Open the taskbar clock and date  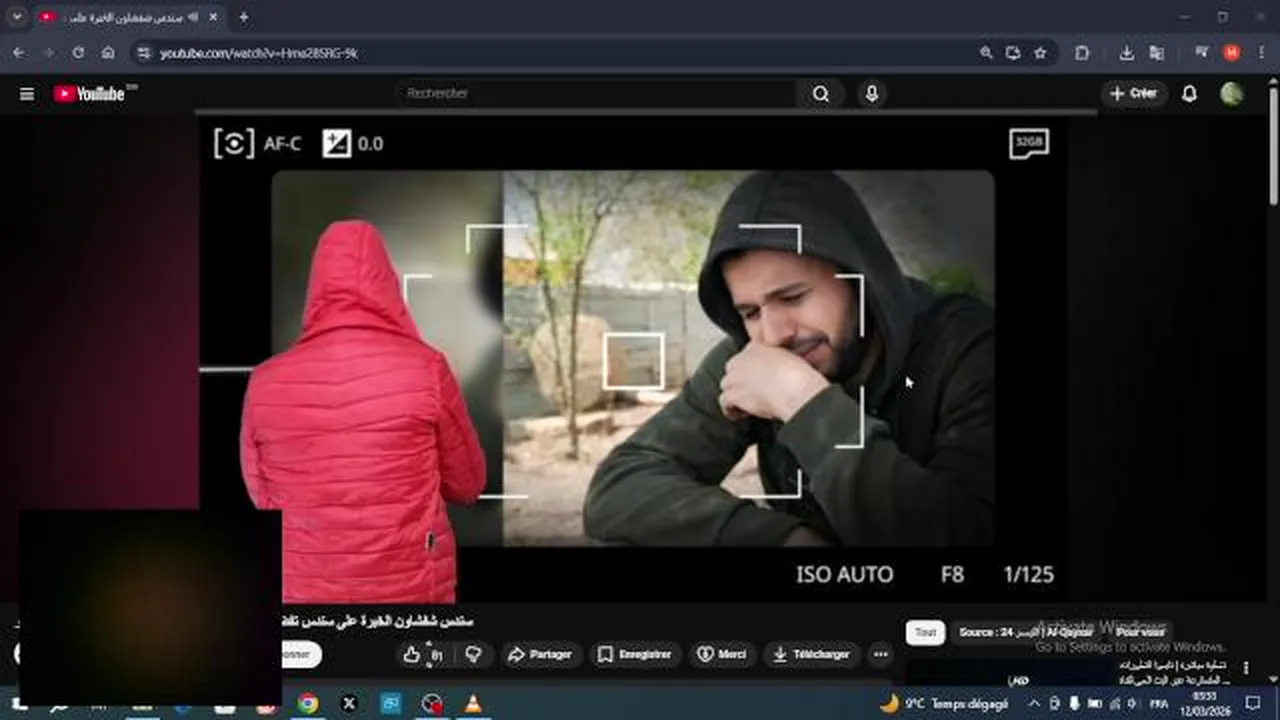[1205, 704]
